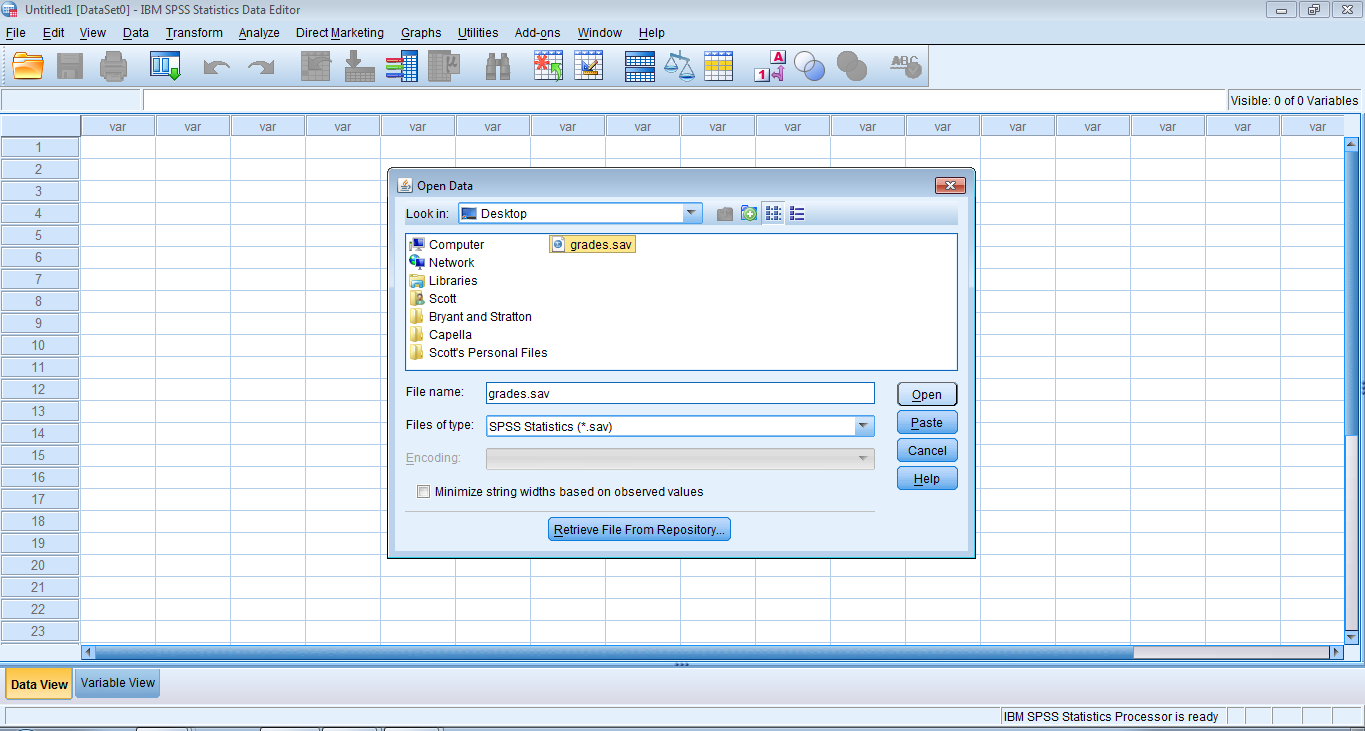Open the Files of type dropdown
The width and height of the screenshot is (1365, 731).
click(x=864, y=427)
